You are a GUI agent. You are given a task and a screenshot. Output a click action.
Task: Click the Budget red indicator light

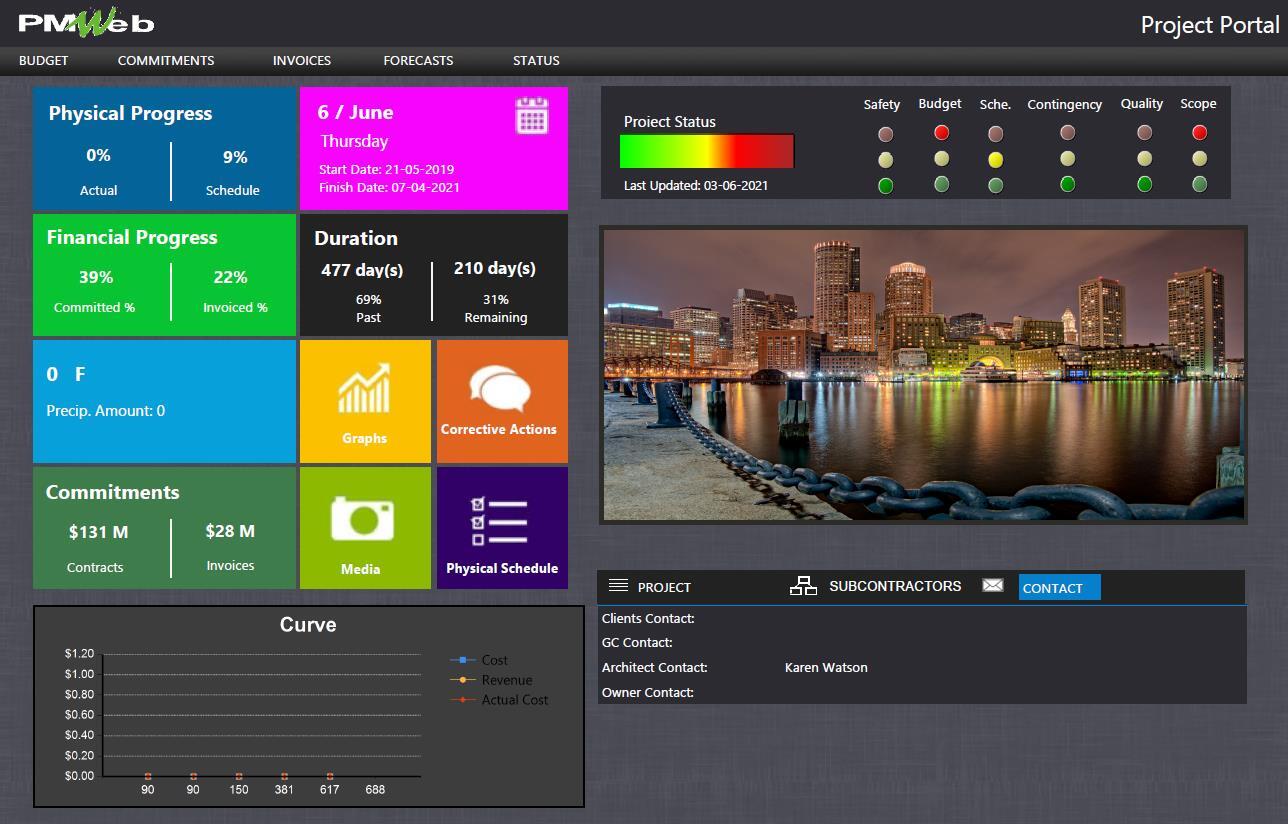[x=941, y=132]
